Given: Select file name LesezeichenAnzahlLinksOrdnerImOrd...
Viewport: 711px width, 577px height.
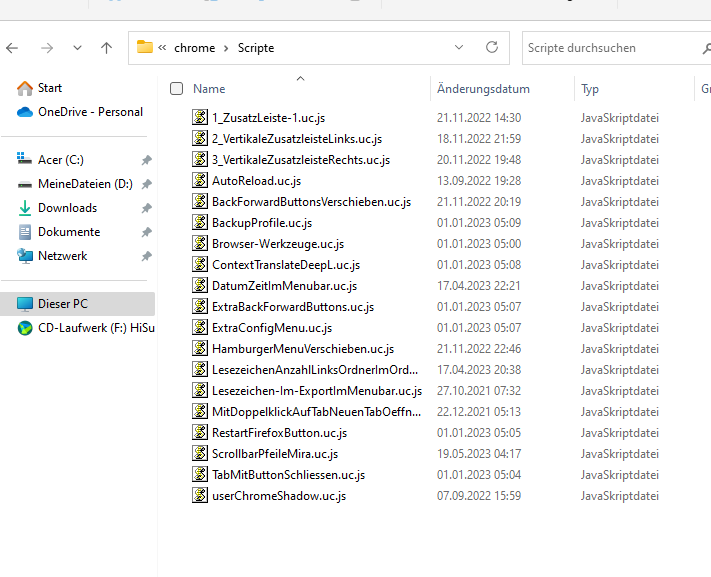Looking at the screenshot, I should pos(315,370).
